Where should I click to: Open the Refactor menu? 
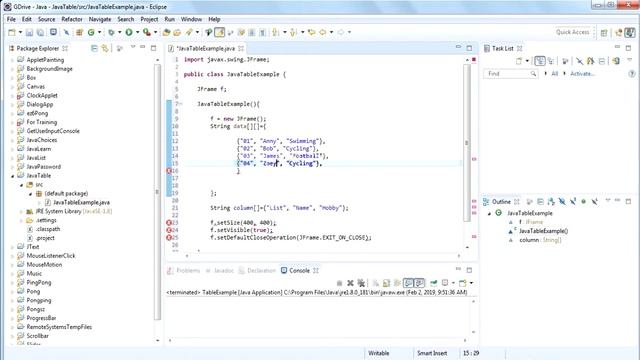[x=72, y=19]
